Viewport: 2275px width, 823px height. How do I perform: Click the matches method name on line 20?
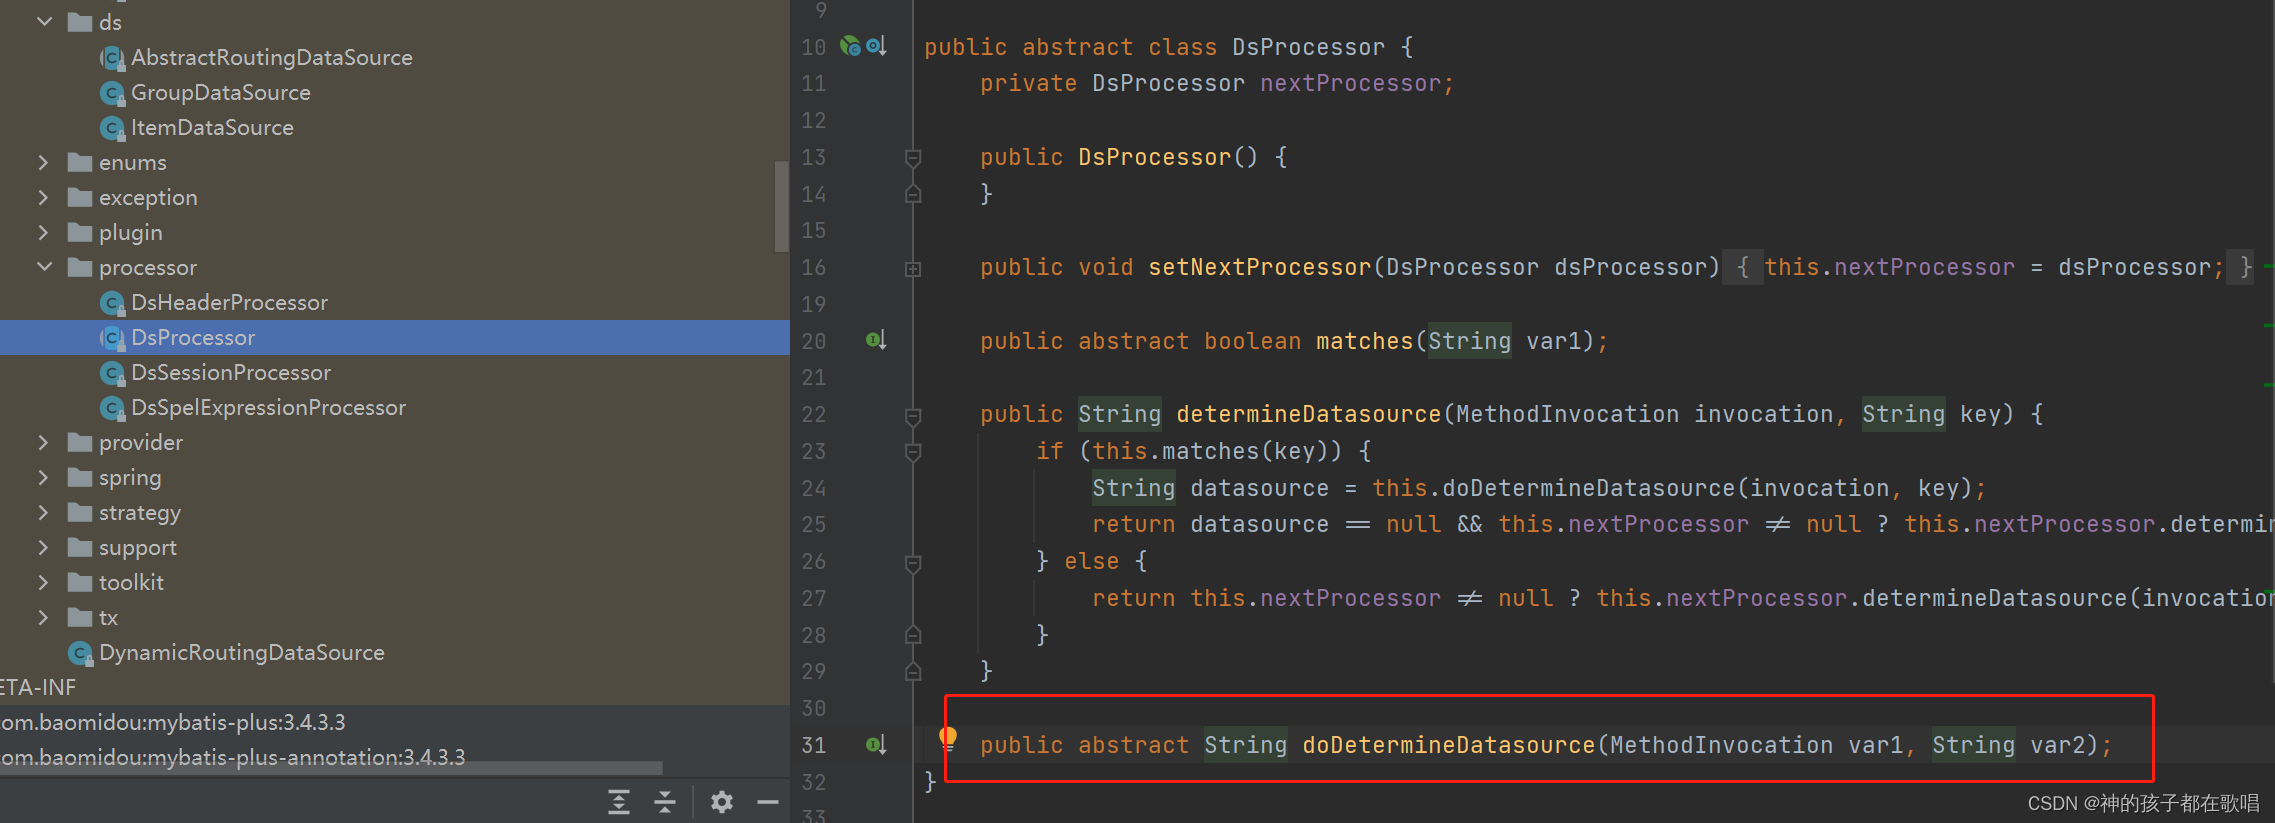[1364, 341]
